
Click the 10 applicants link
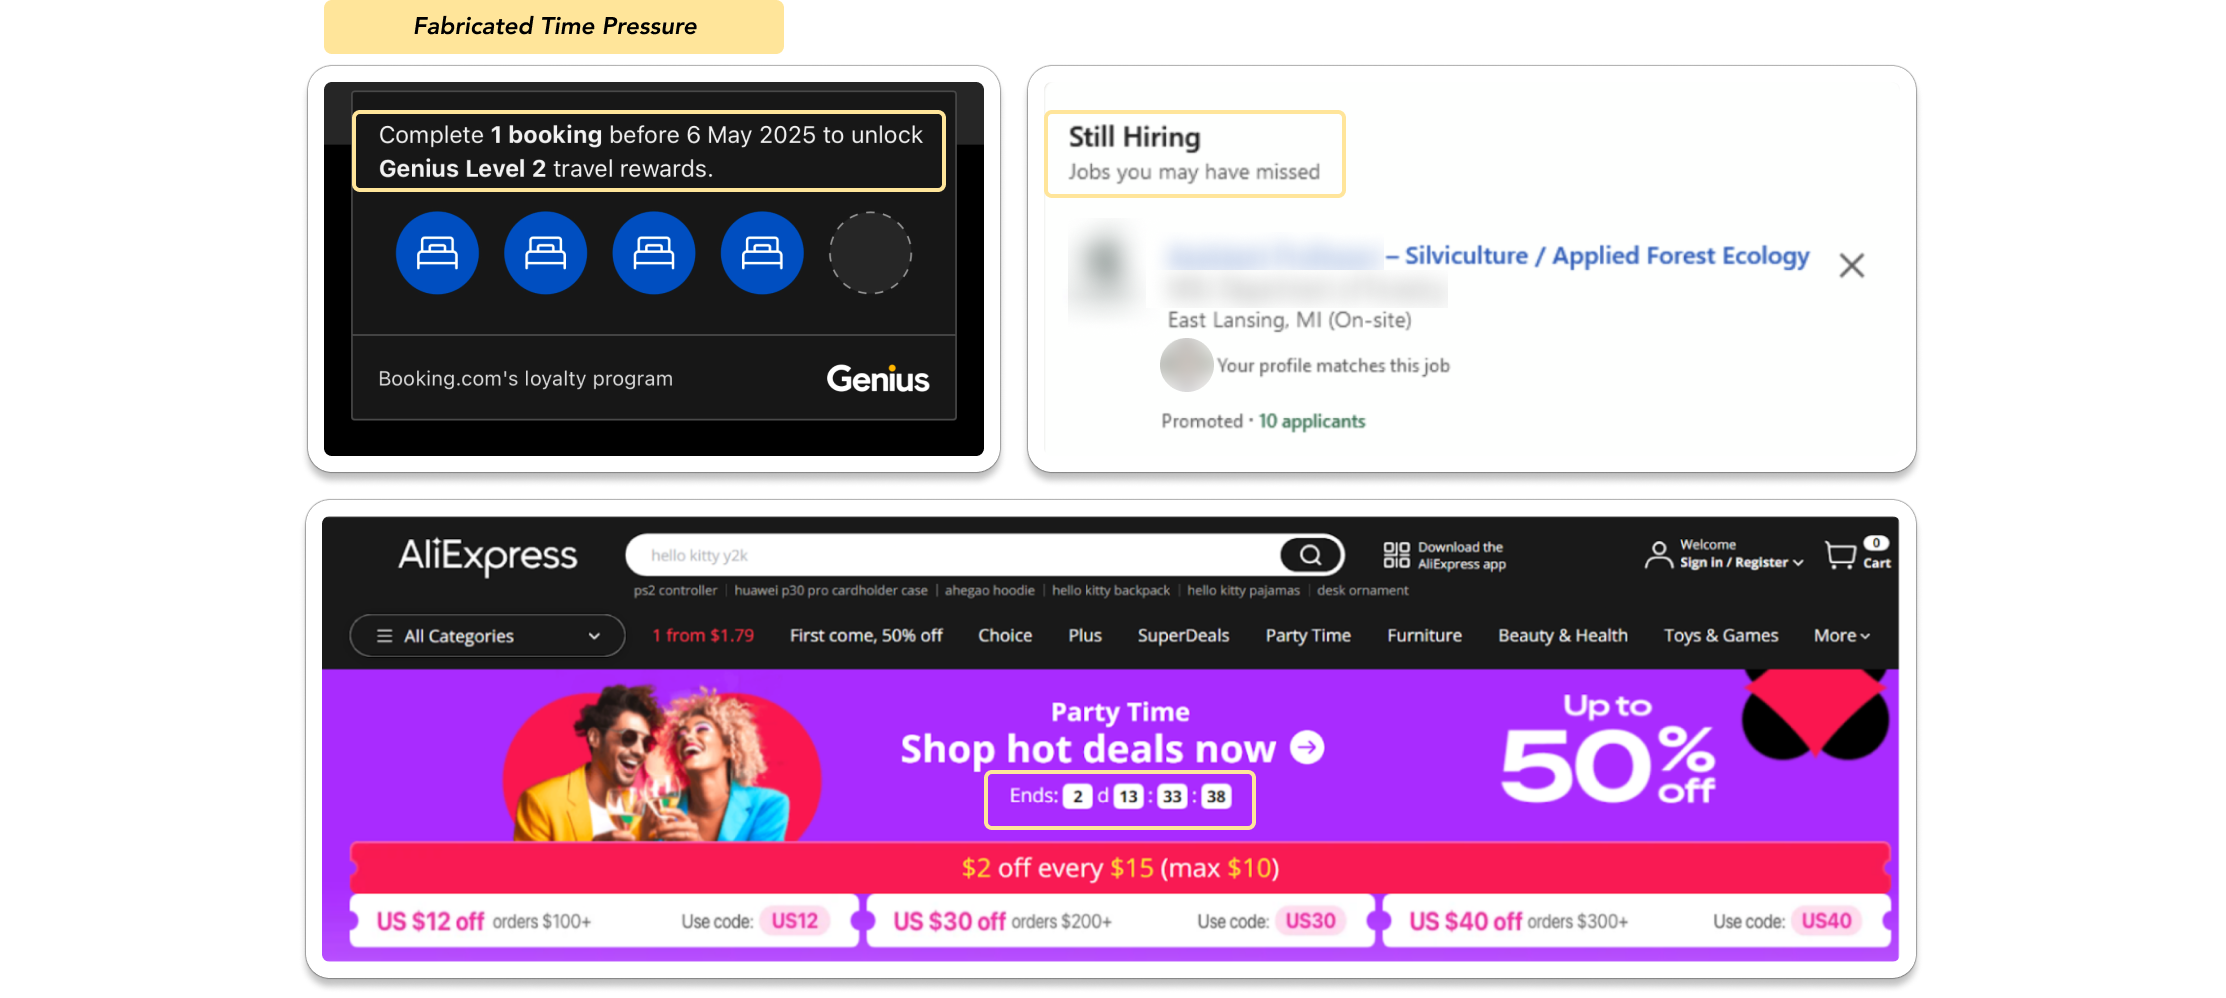1311,421
